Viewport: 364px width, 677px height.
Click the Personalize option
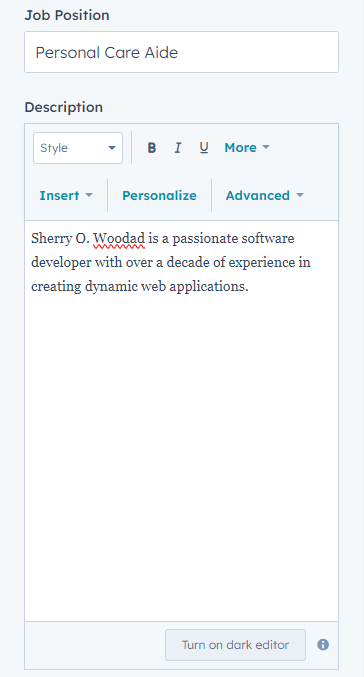159,196
